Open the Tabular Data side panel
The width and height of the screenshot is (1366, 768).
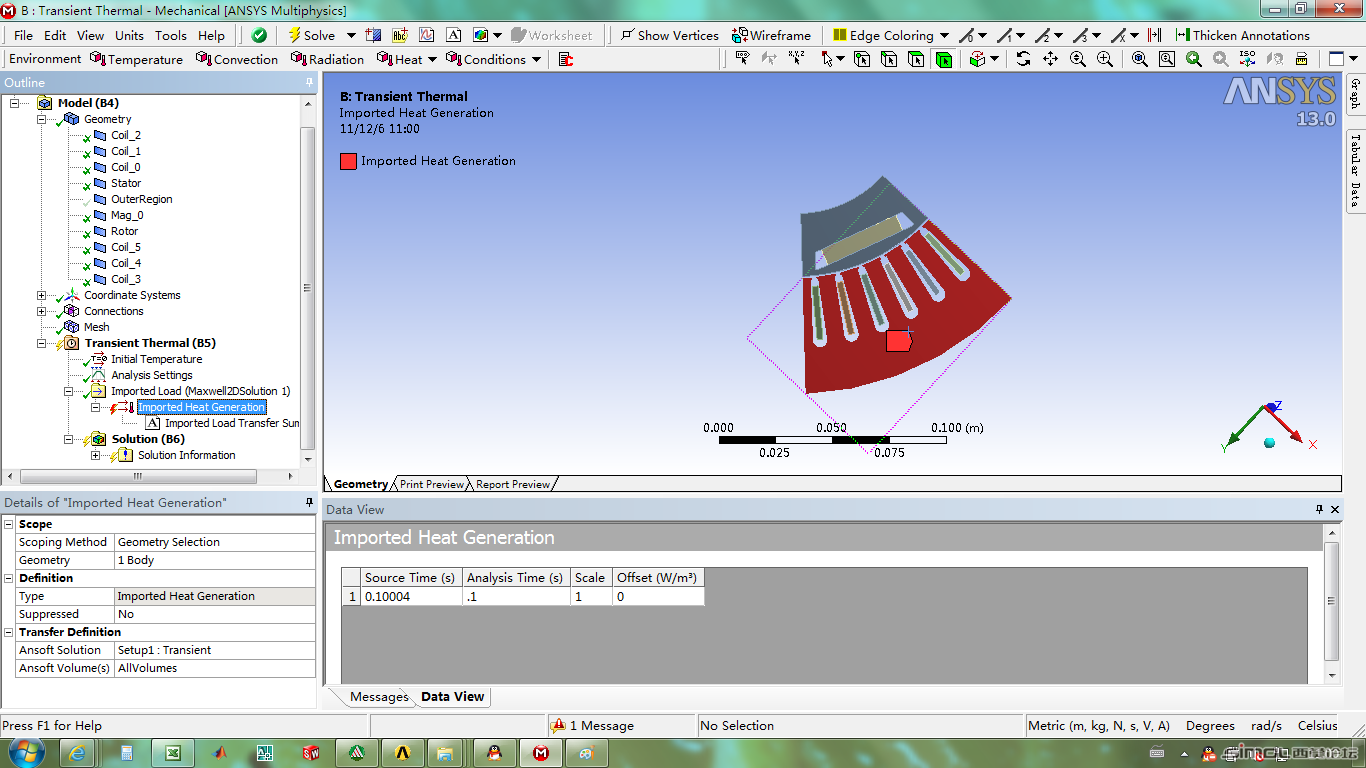(x=1355, y=171)
